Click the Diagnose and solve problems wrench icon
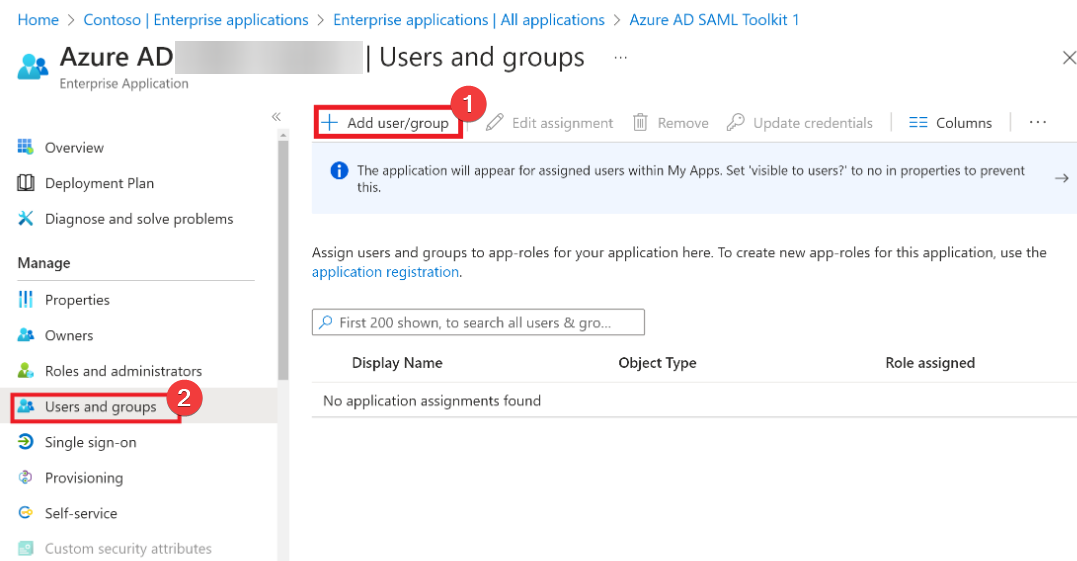This screenshot has width=1077, height=561. pyautogui.click(x=25, y=218)
